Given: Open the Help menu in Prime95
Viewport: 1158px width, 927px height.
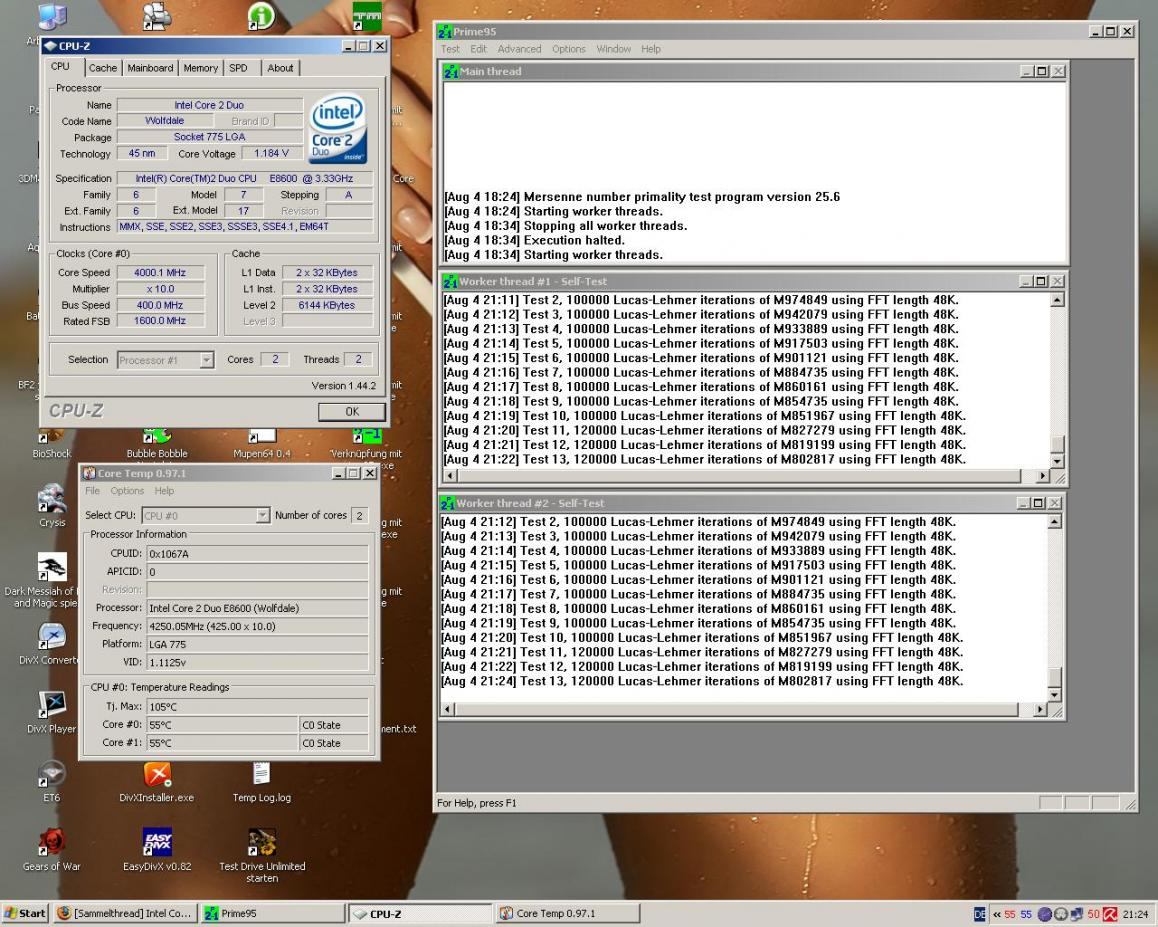Looking at the screenshot, I should click(651, 49).
